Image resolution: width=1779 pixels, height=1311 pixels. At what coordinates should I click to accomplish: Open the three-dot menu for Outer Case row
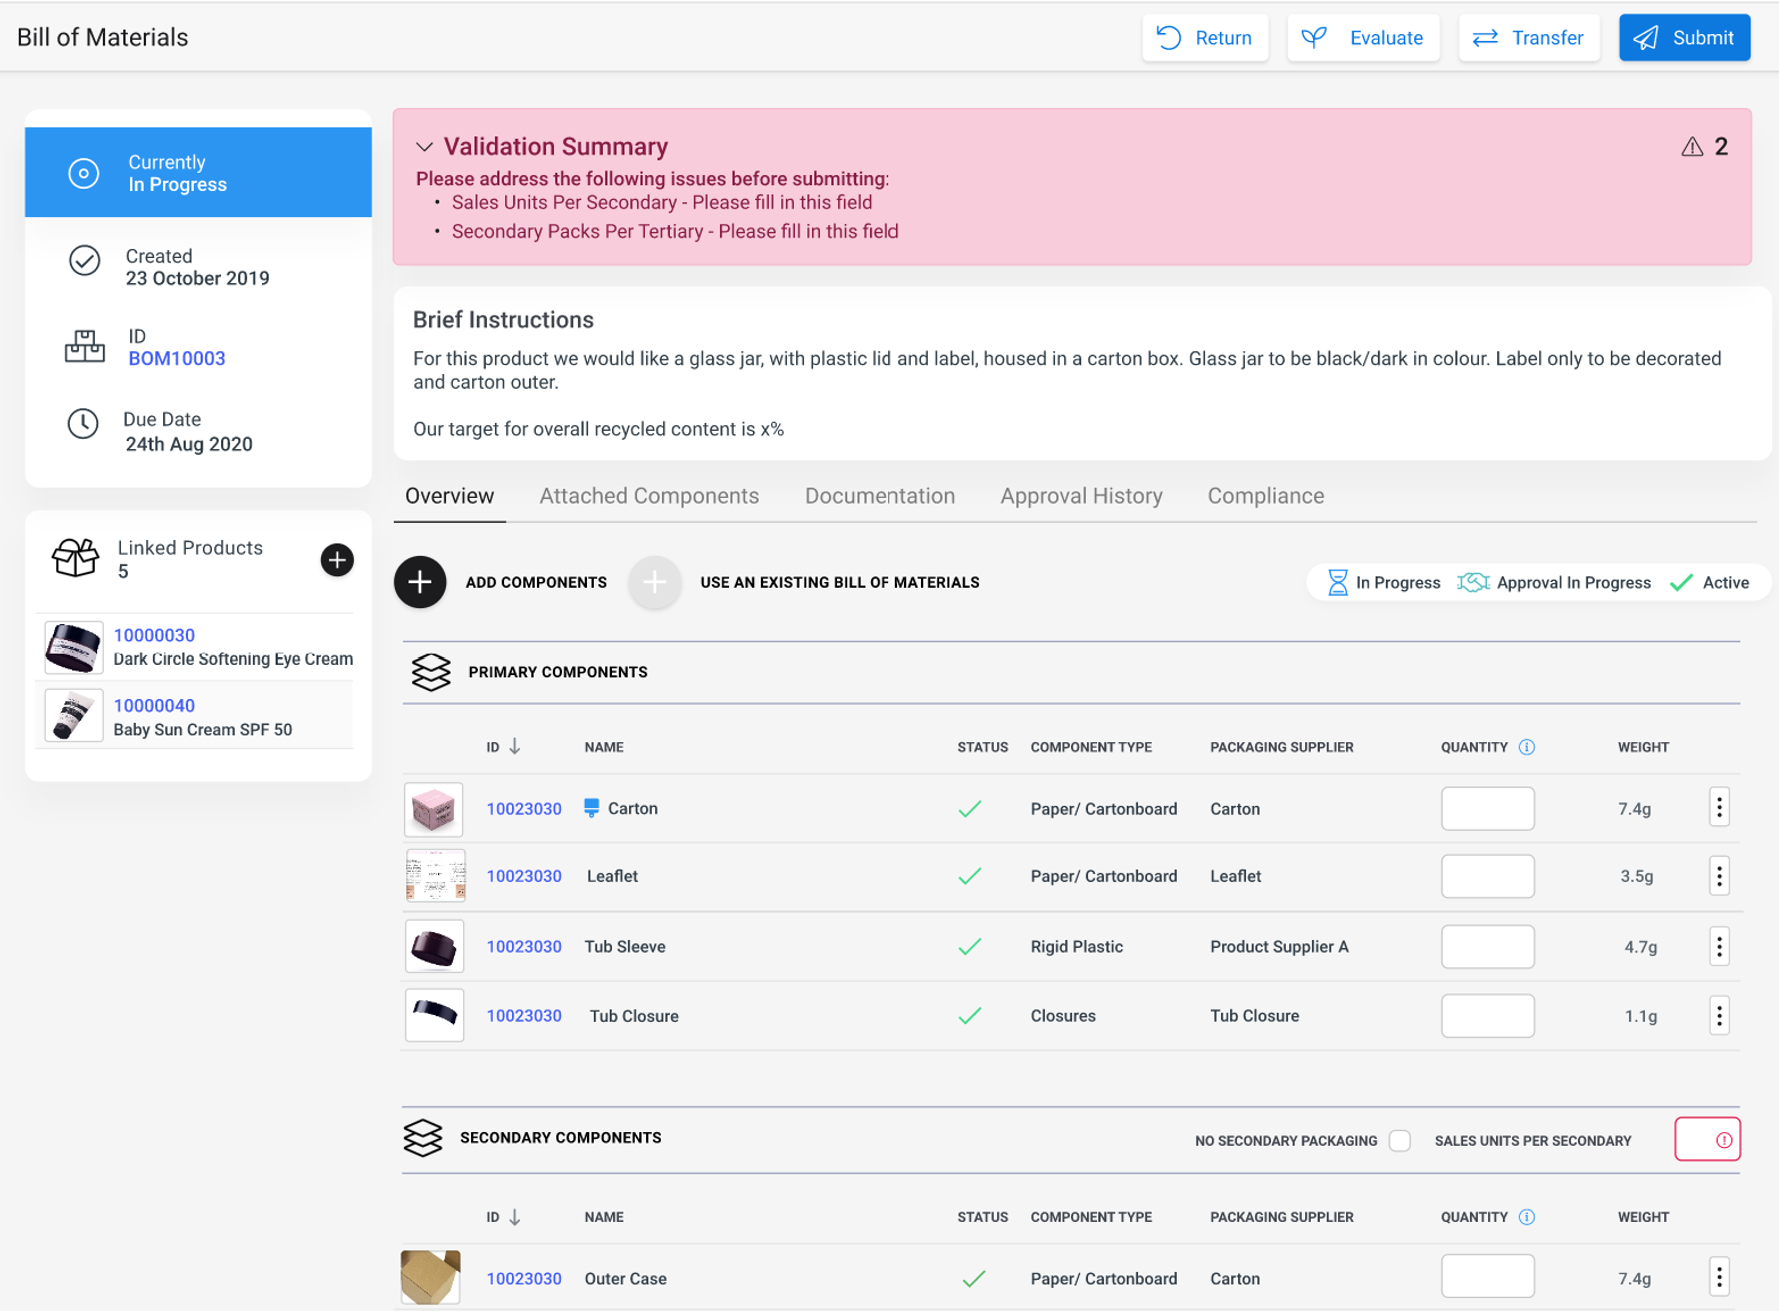[x=1719, y=1277]
